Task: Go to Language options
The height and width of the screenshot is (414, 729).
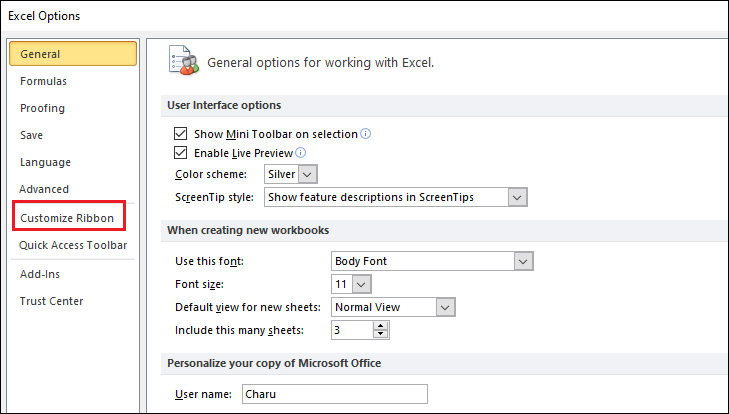Action: coord(45,162)
